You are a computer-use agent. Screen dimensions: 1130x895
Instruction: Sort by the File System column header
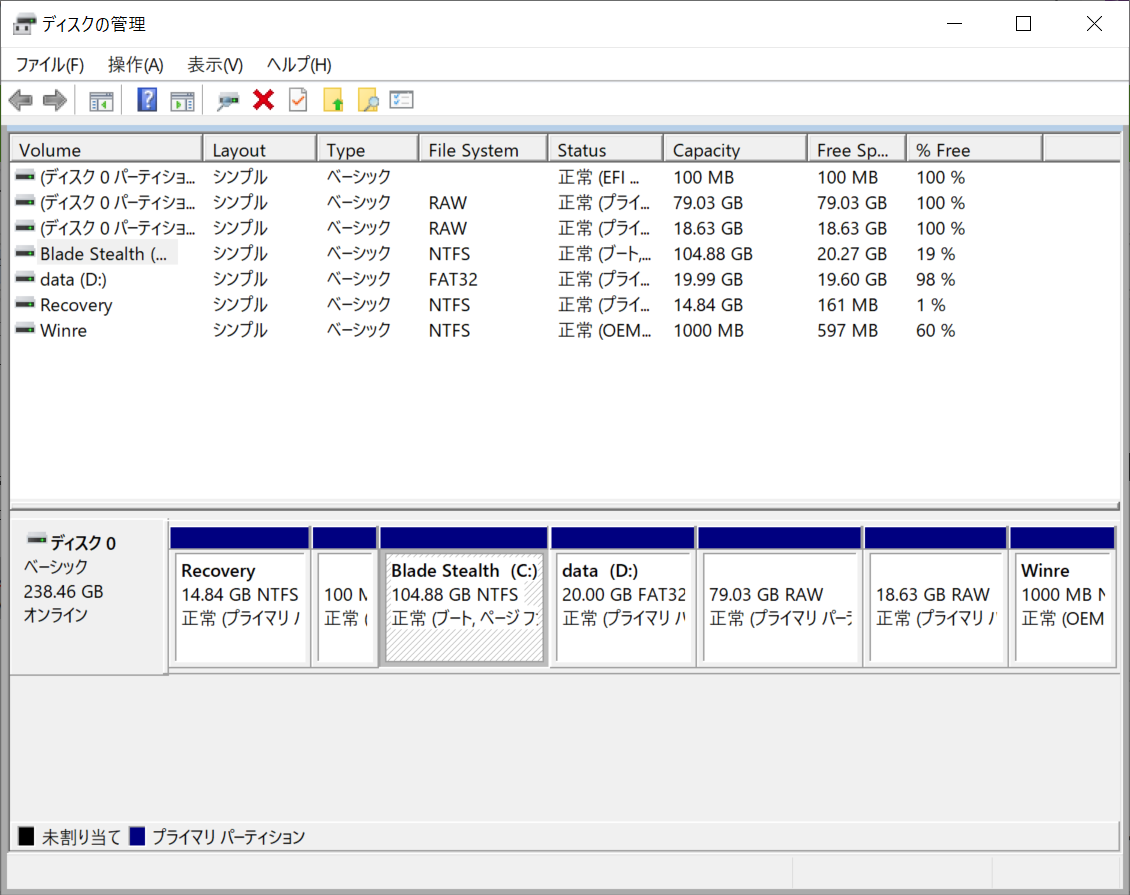pyautogui.click(x=483, y=149)
